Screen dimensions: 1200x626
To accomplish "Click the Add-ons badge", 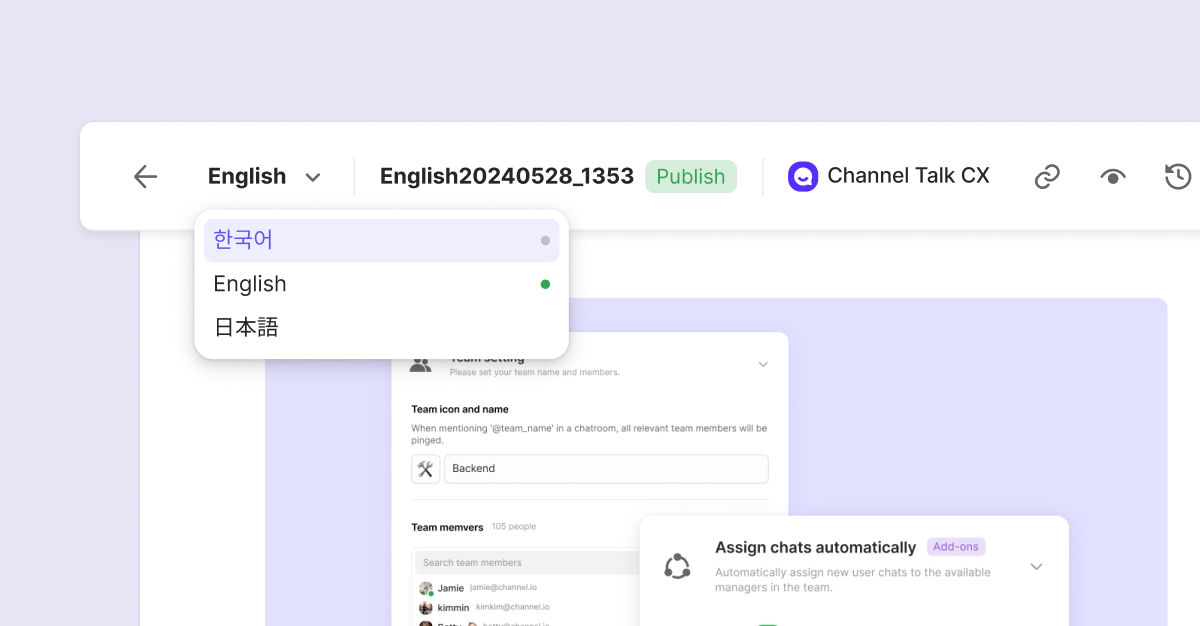I will point(956,547).
